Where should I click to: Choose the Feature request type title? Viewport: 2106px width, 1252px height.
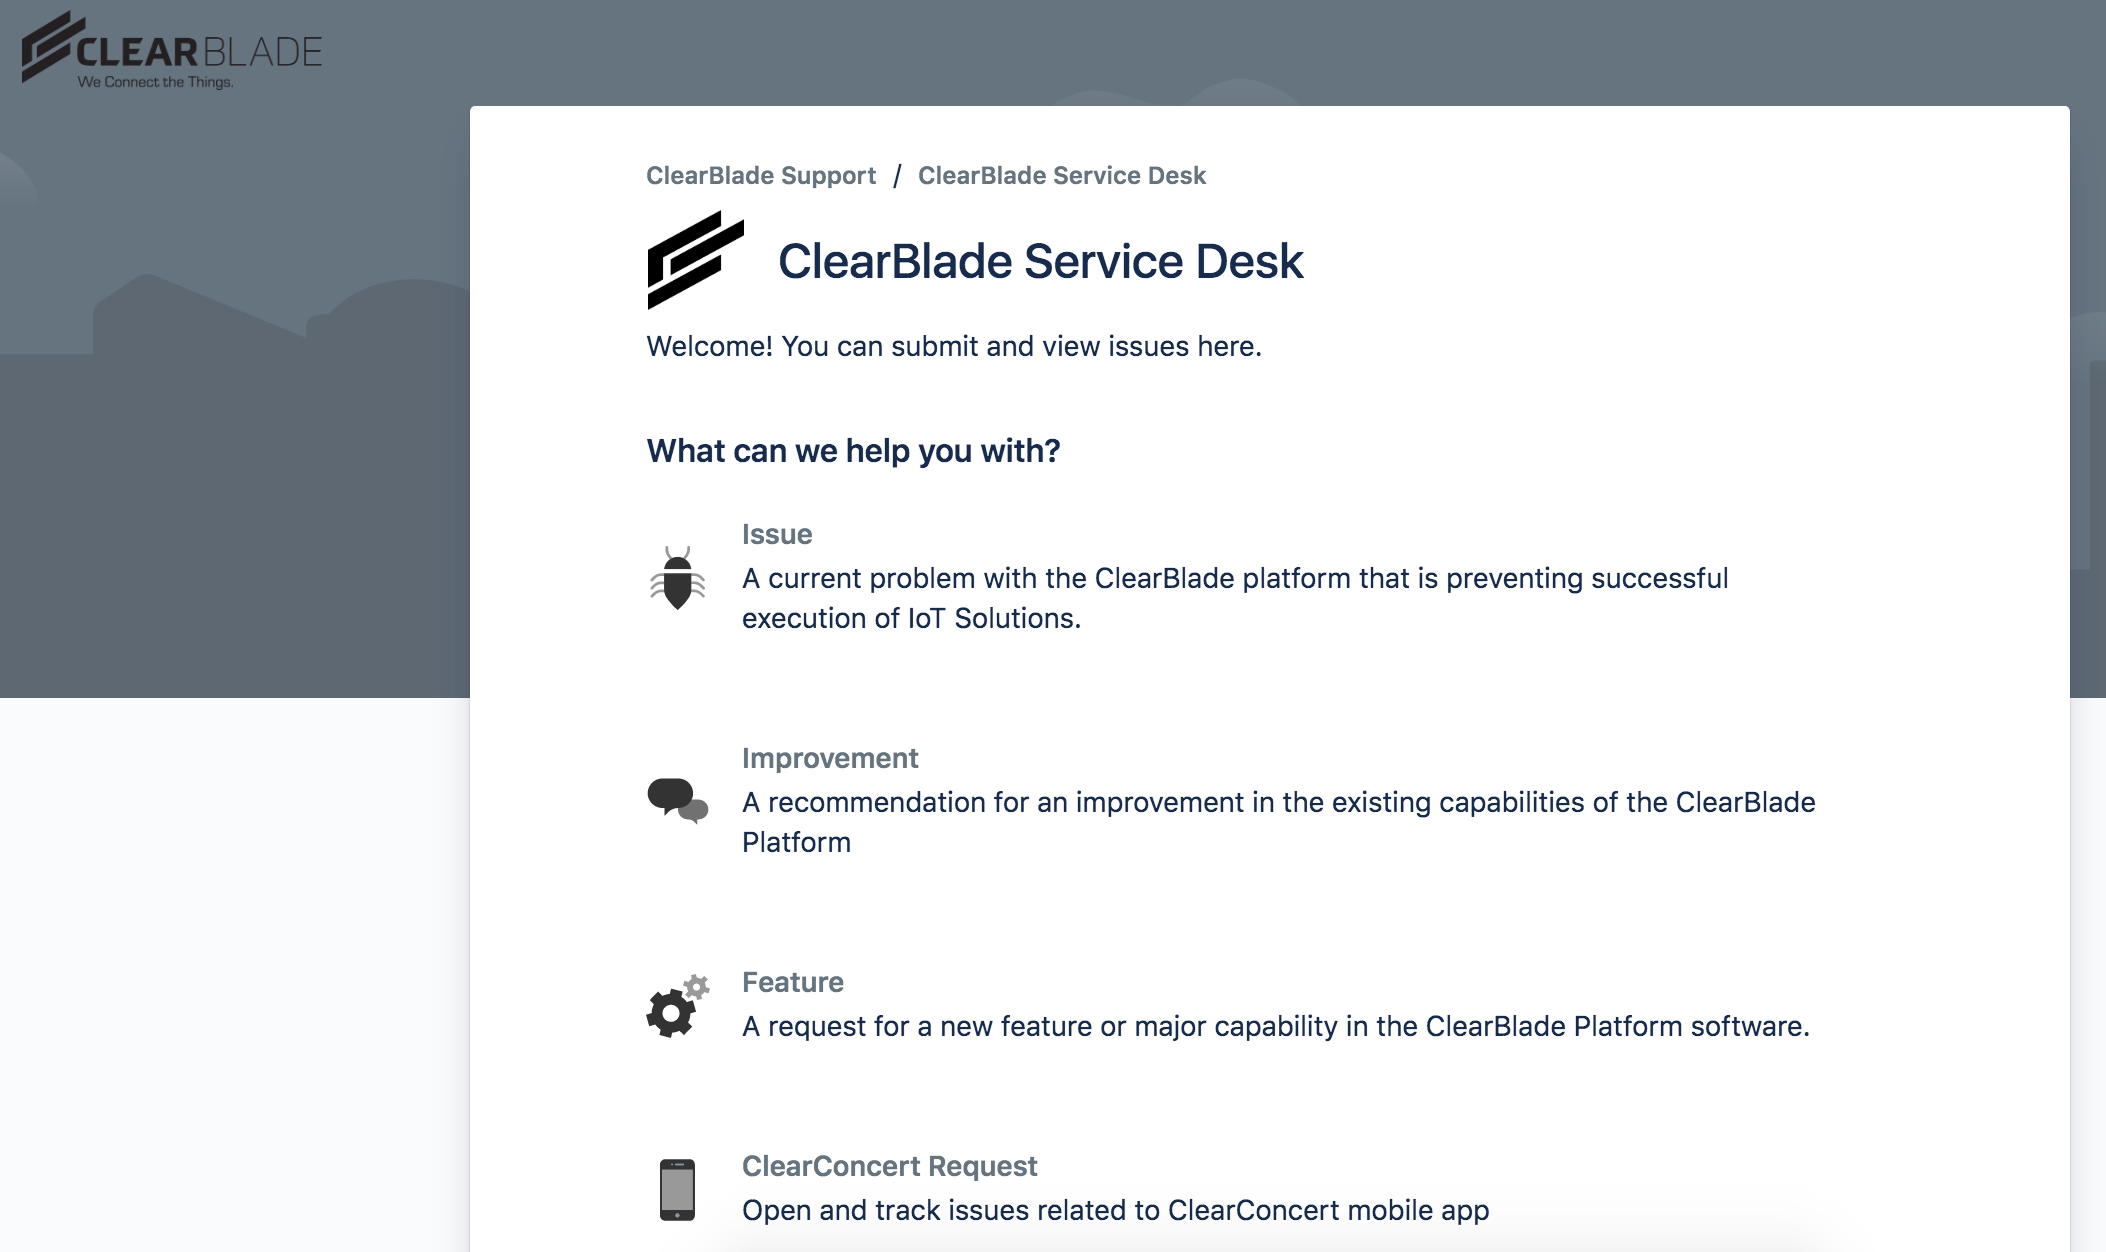click(792, 983)
